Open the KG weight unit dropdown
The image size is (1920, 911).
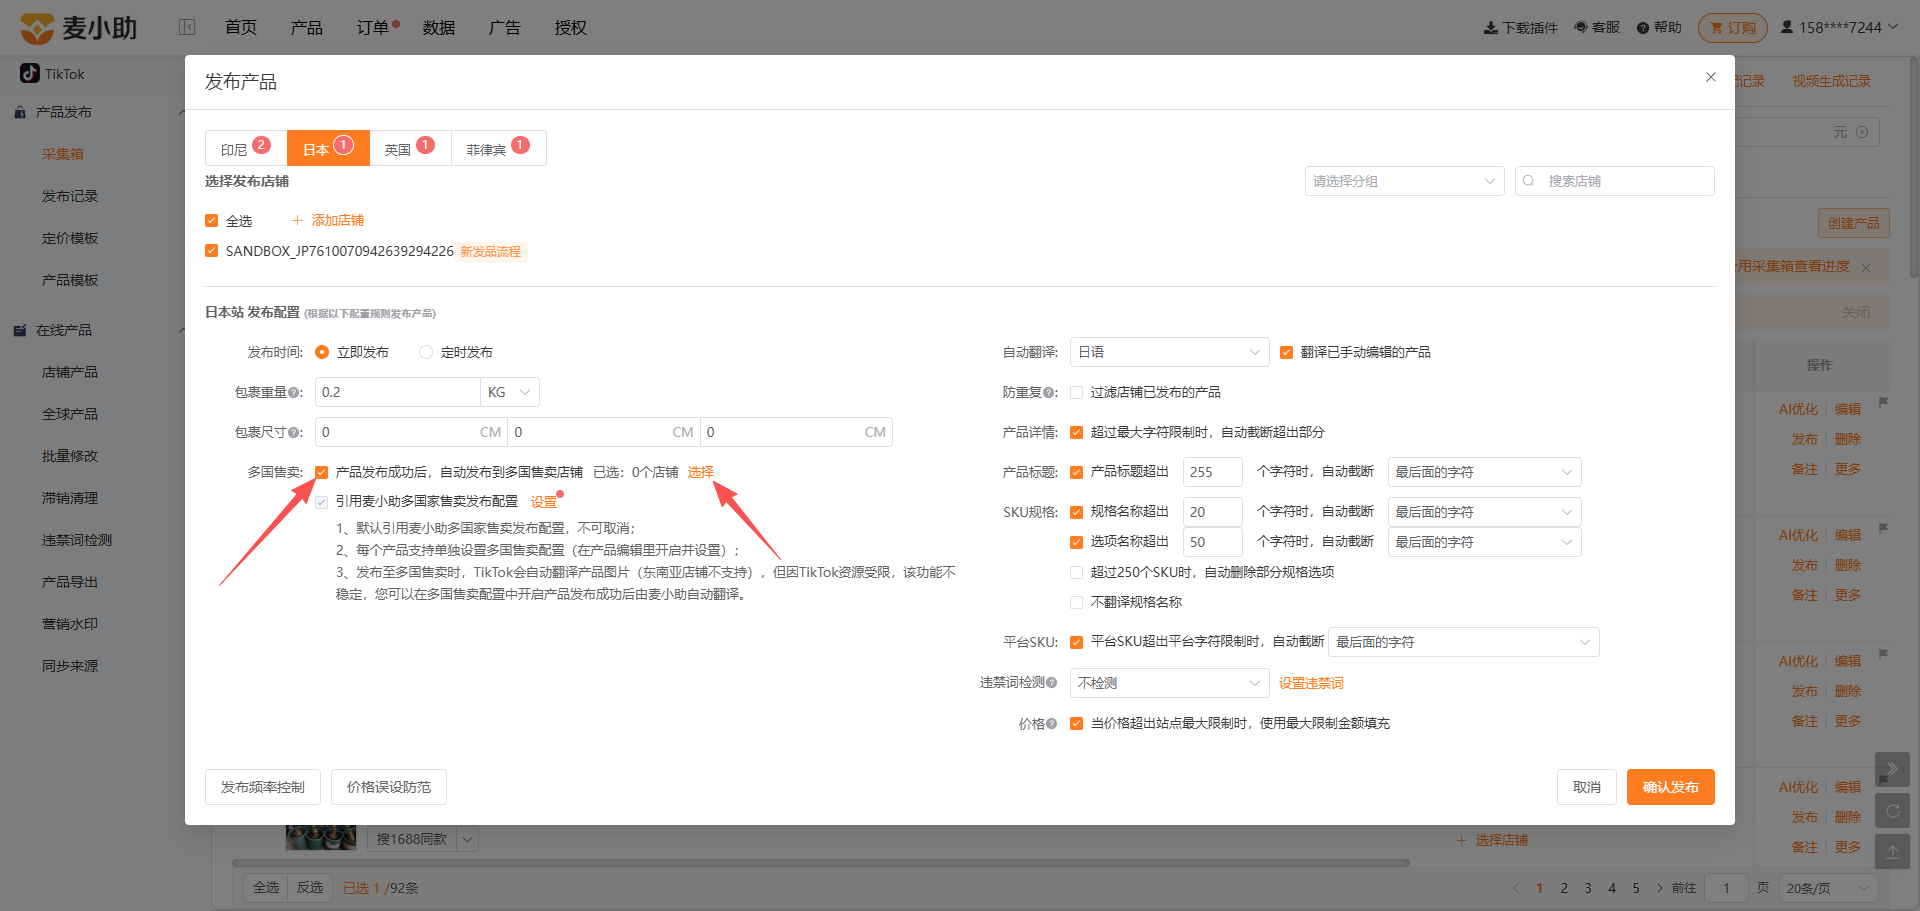[x=510, y=392]
